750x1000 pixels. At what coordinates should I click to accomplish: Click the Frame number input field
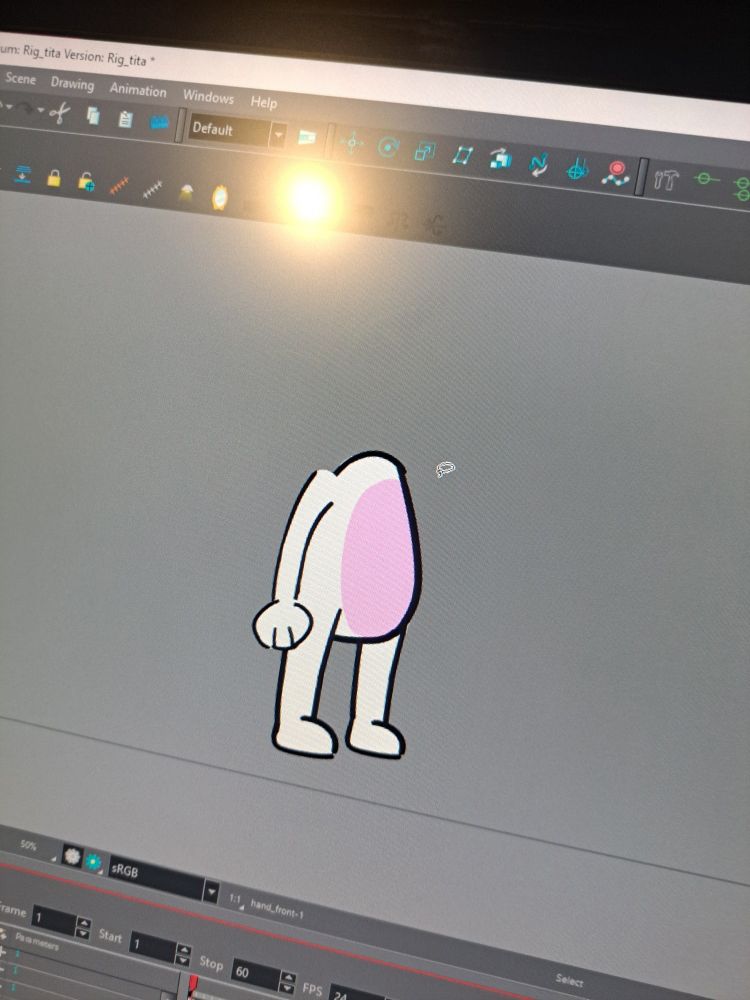[54, 920]
